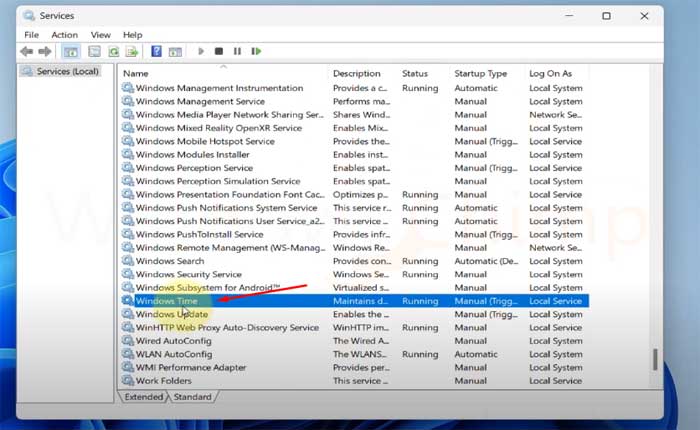This screenshot has height=430, width=700.
Task: Click the gear icon beside WMI Performance Adapter
Action: [x=128, y=367]
